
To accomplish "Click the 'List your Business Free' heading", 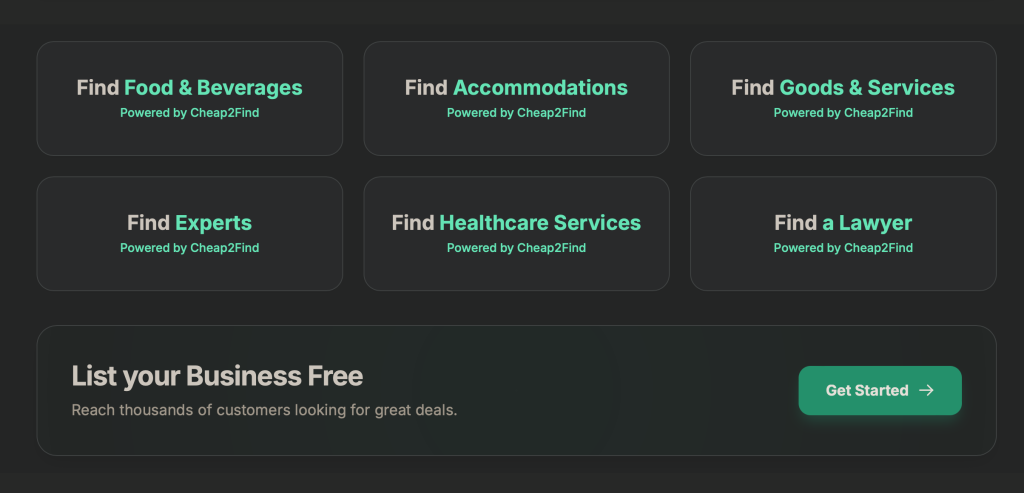I will [x=217, y=376].
